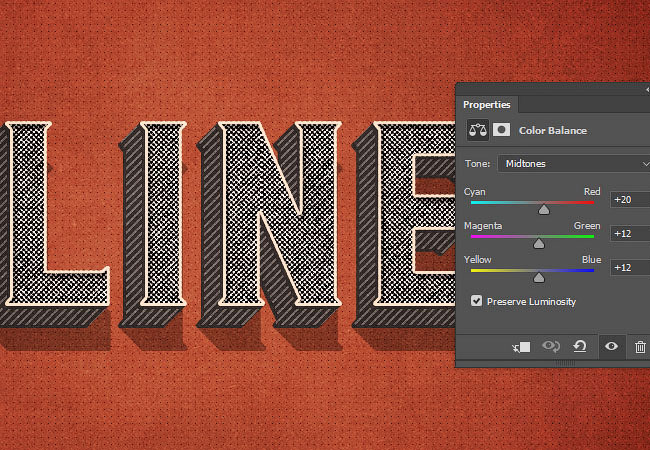
Task: Delete adjustment layer with trash icon
Action: pos(640,347)
